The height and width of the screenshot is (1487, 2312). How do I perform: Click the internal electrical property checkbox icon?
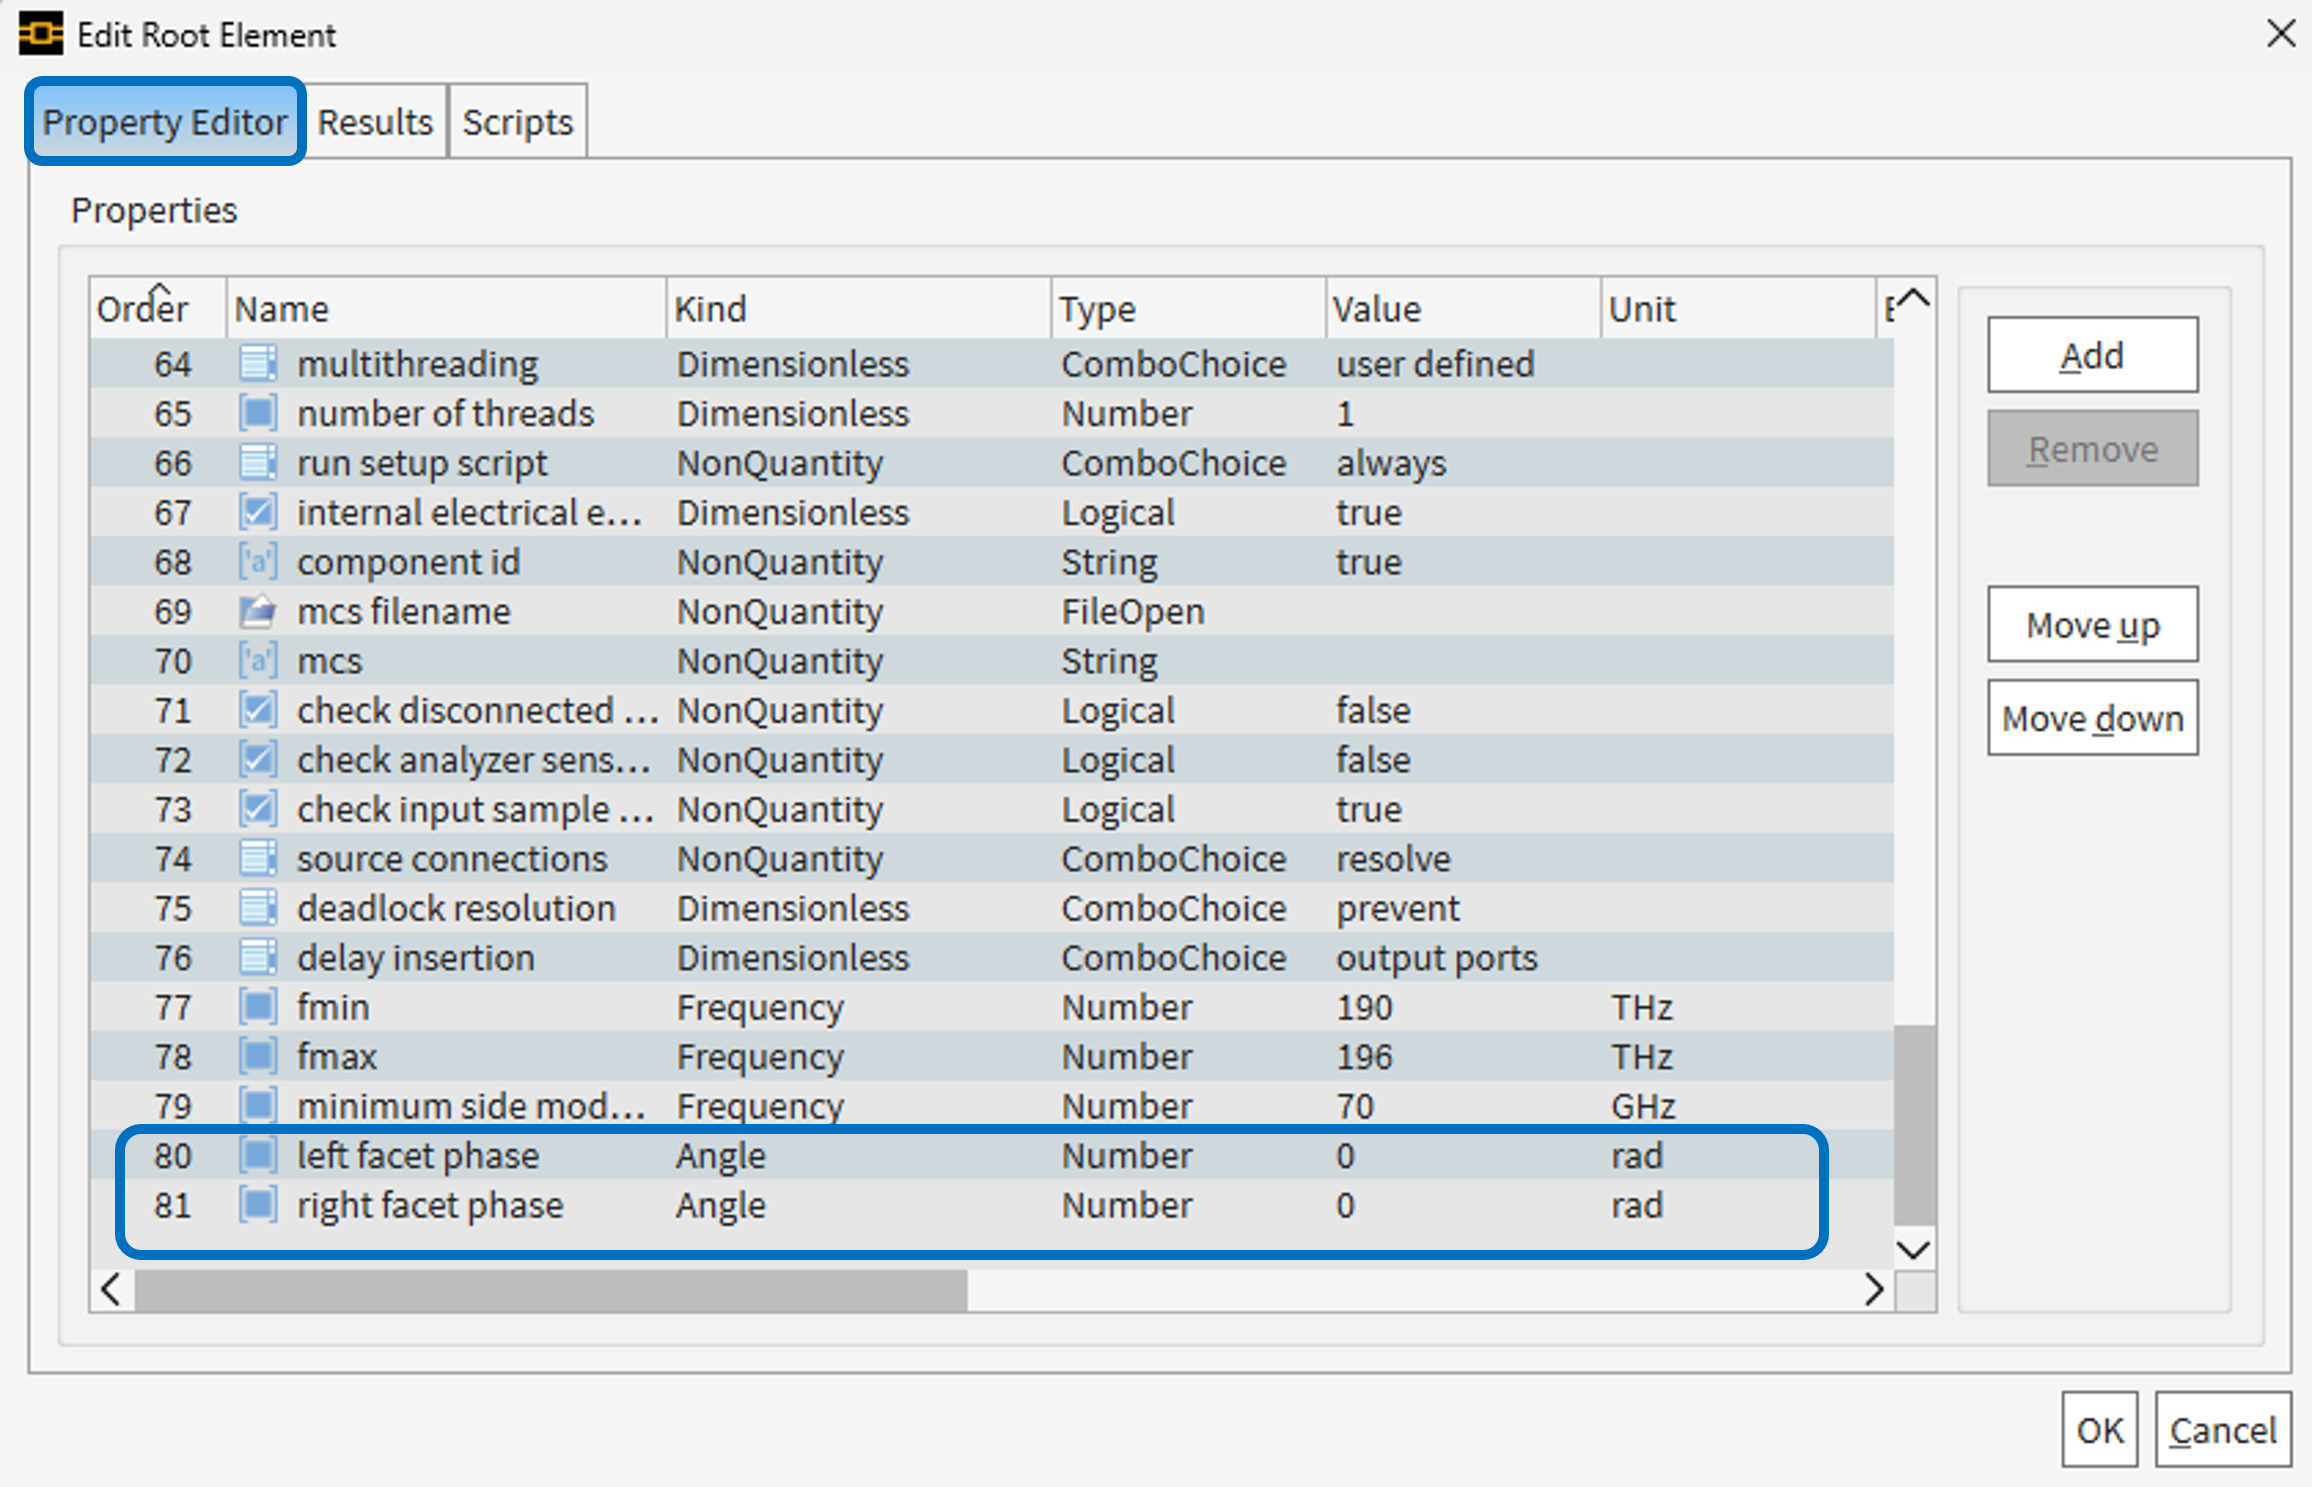pyautogui.click(x=258, y=512)
